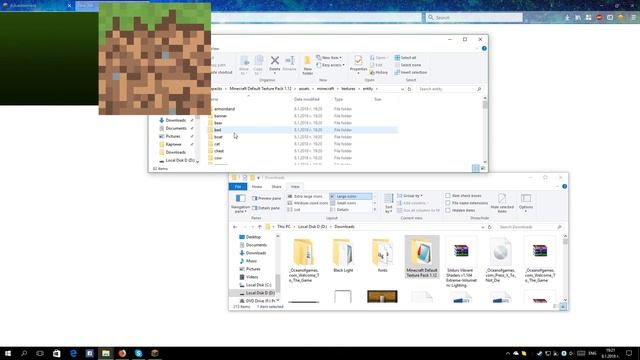Click the Copy to icon in the ribbon
The width and height of the screenshot is (640, 360).
point(258,65)
